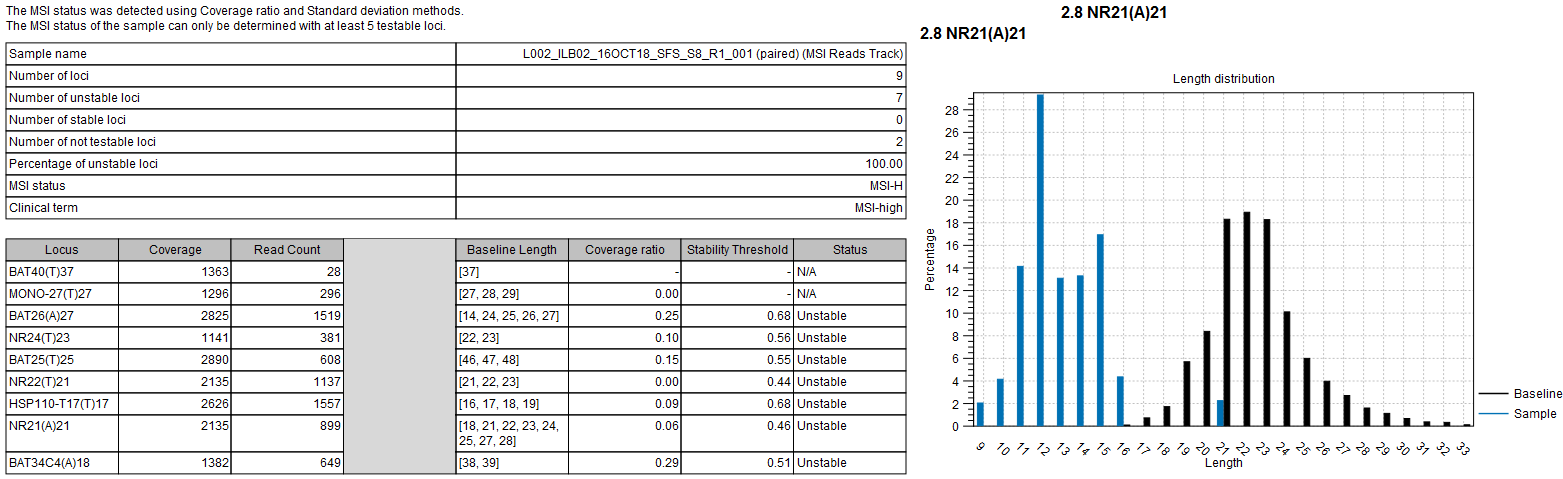The image size is (1563, 479).
Task: Click the Baseline legend entry
Action: (1537, 394)
